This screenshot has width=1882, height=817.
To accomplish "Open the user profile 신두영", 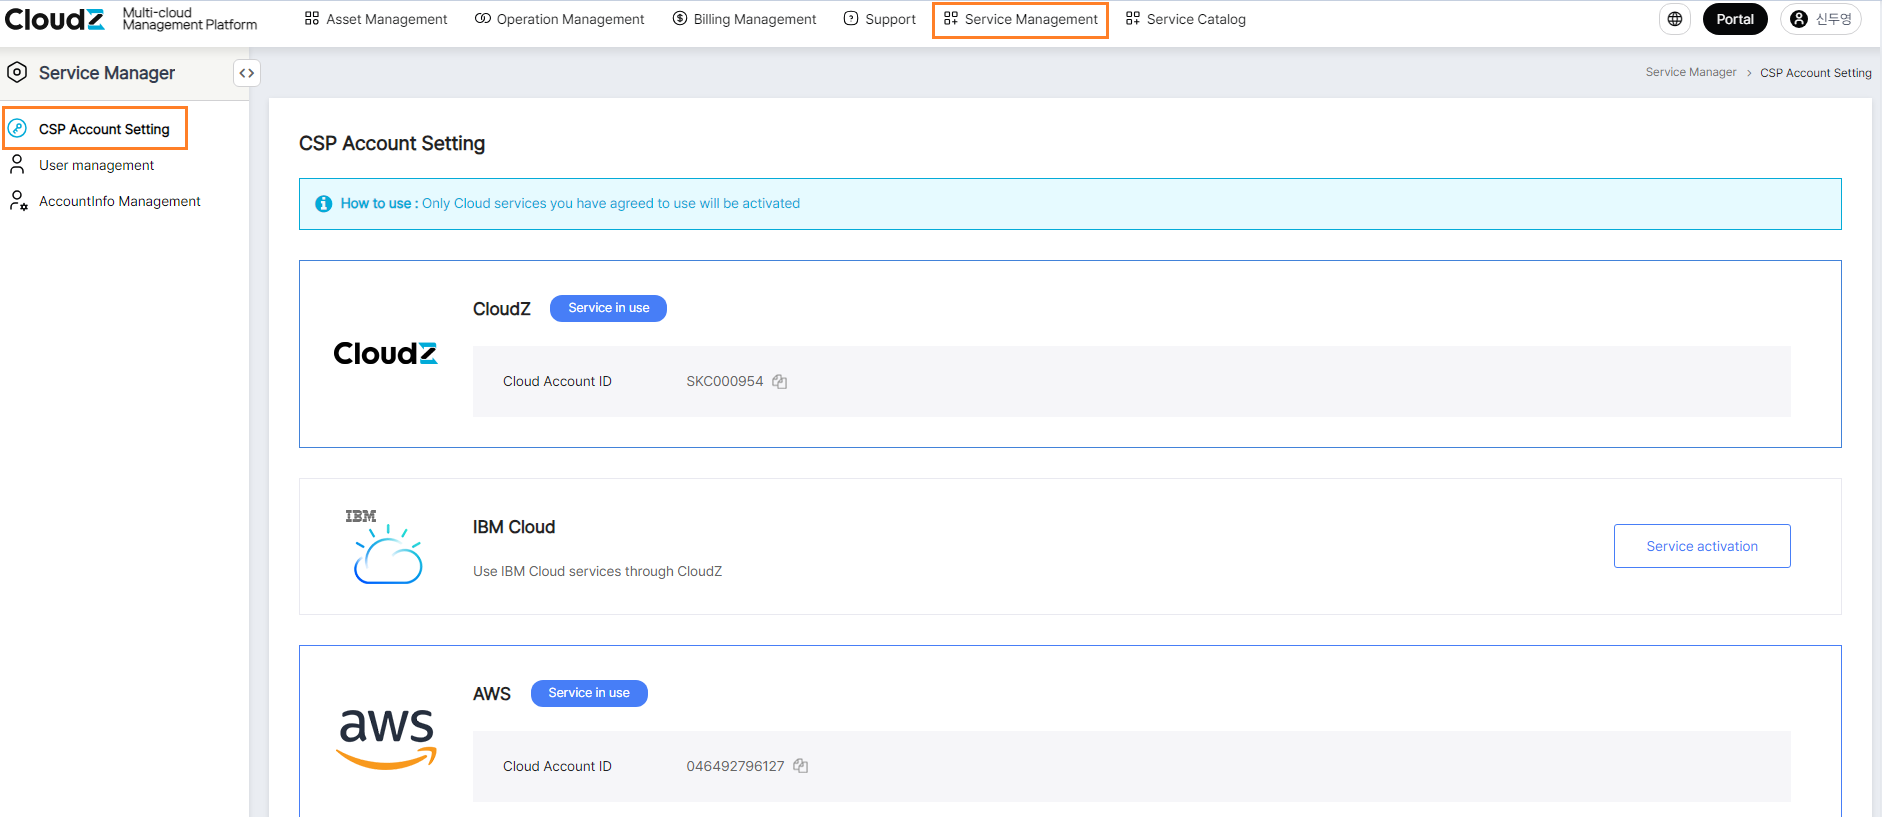I will pyautogui.click(x=1821, y=19).
